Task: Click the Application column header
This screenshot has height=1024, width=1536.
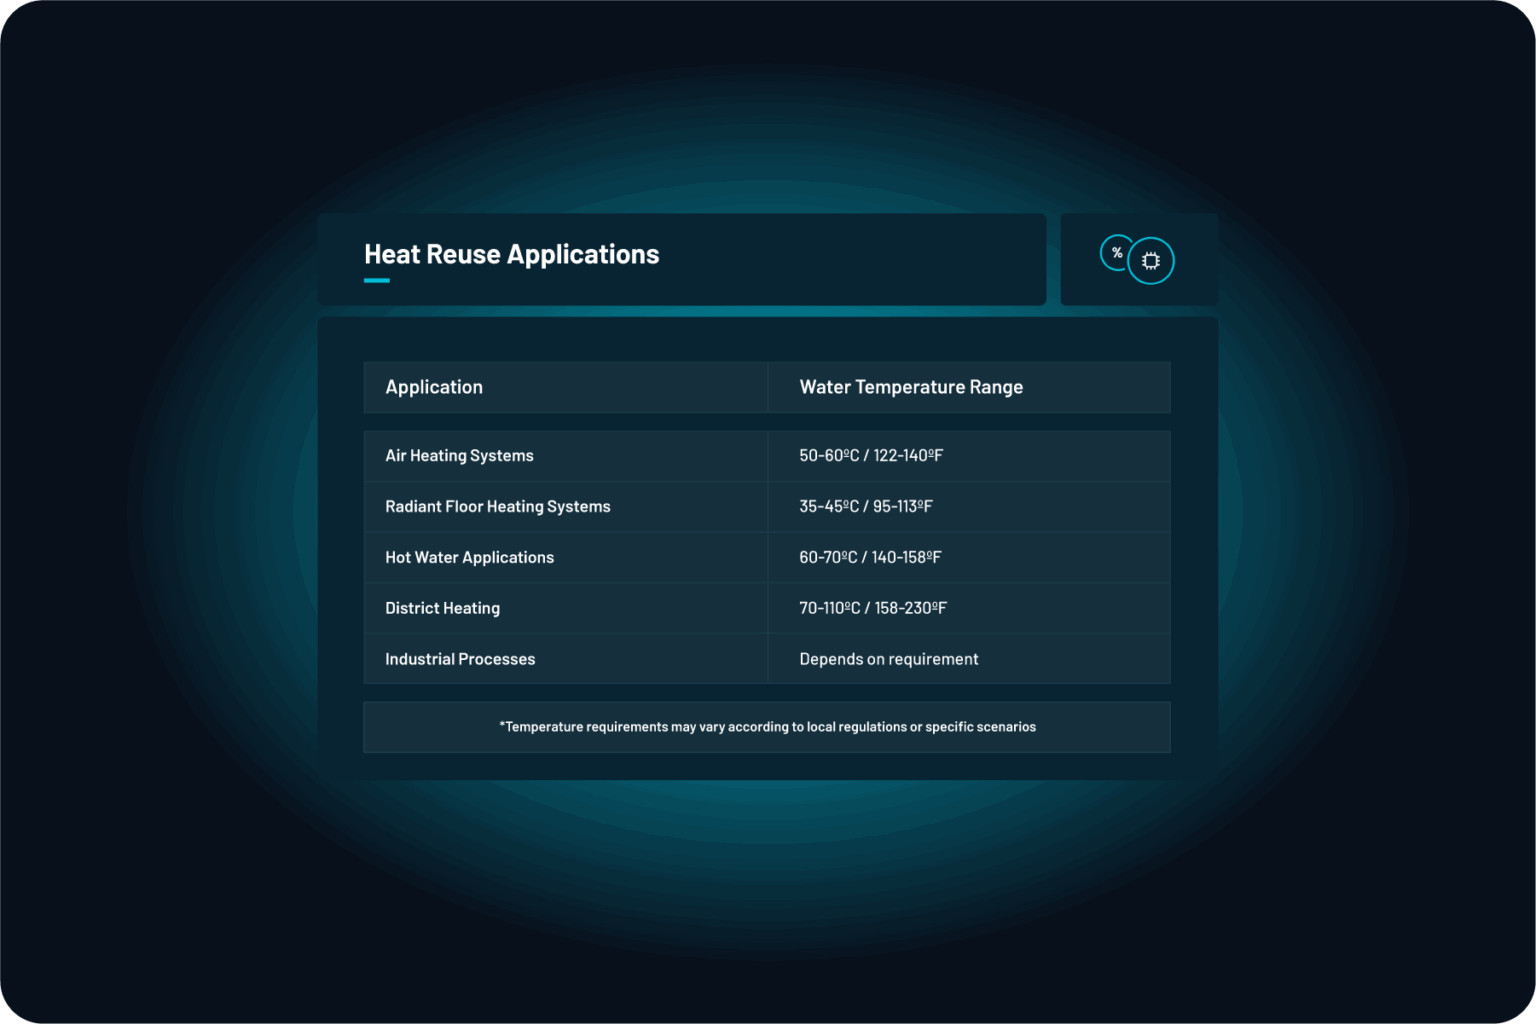Action: (x=434, y=387)
